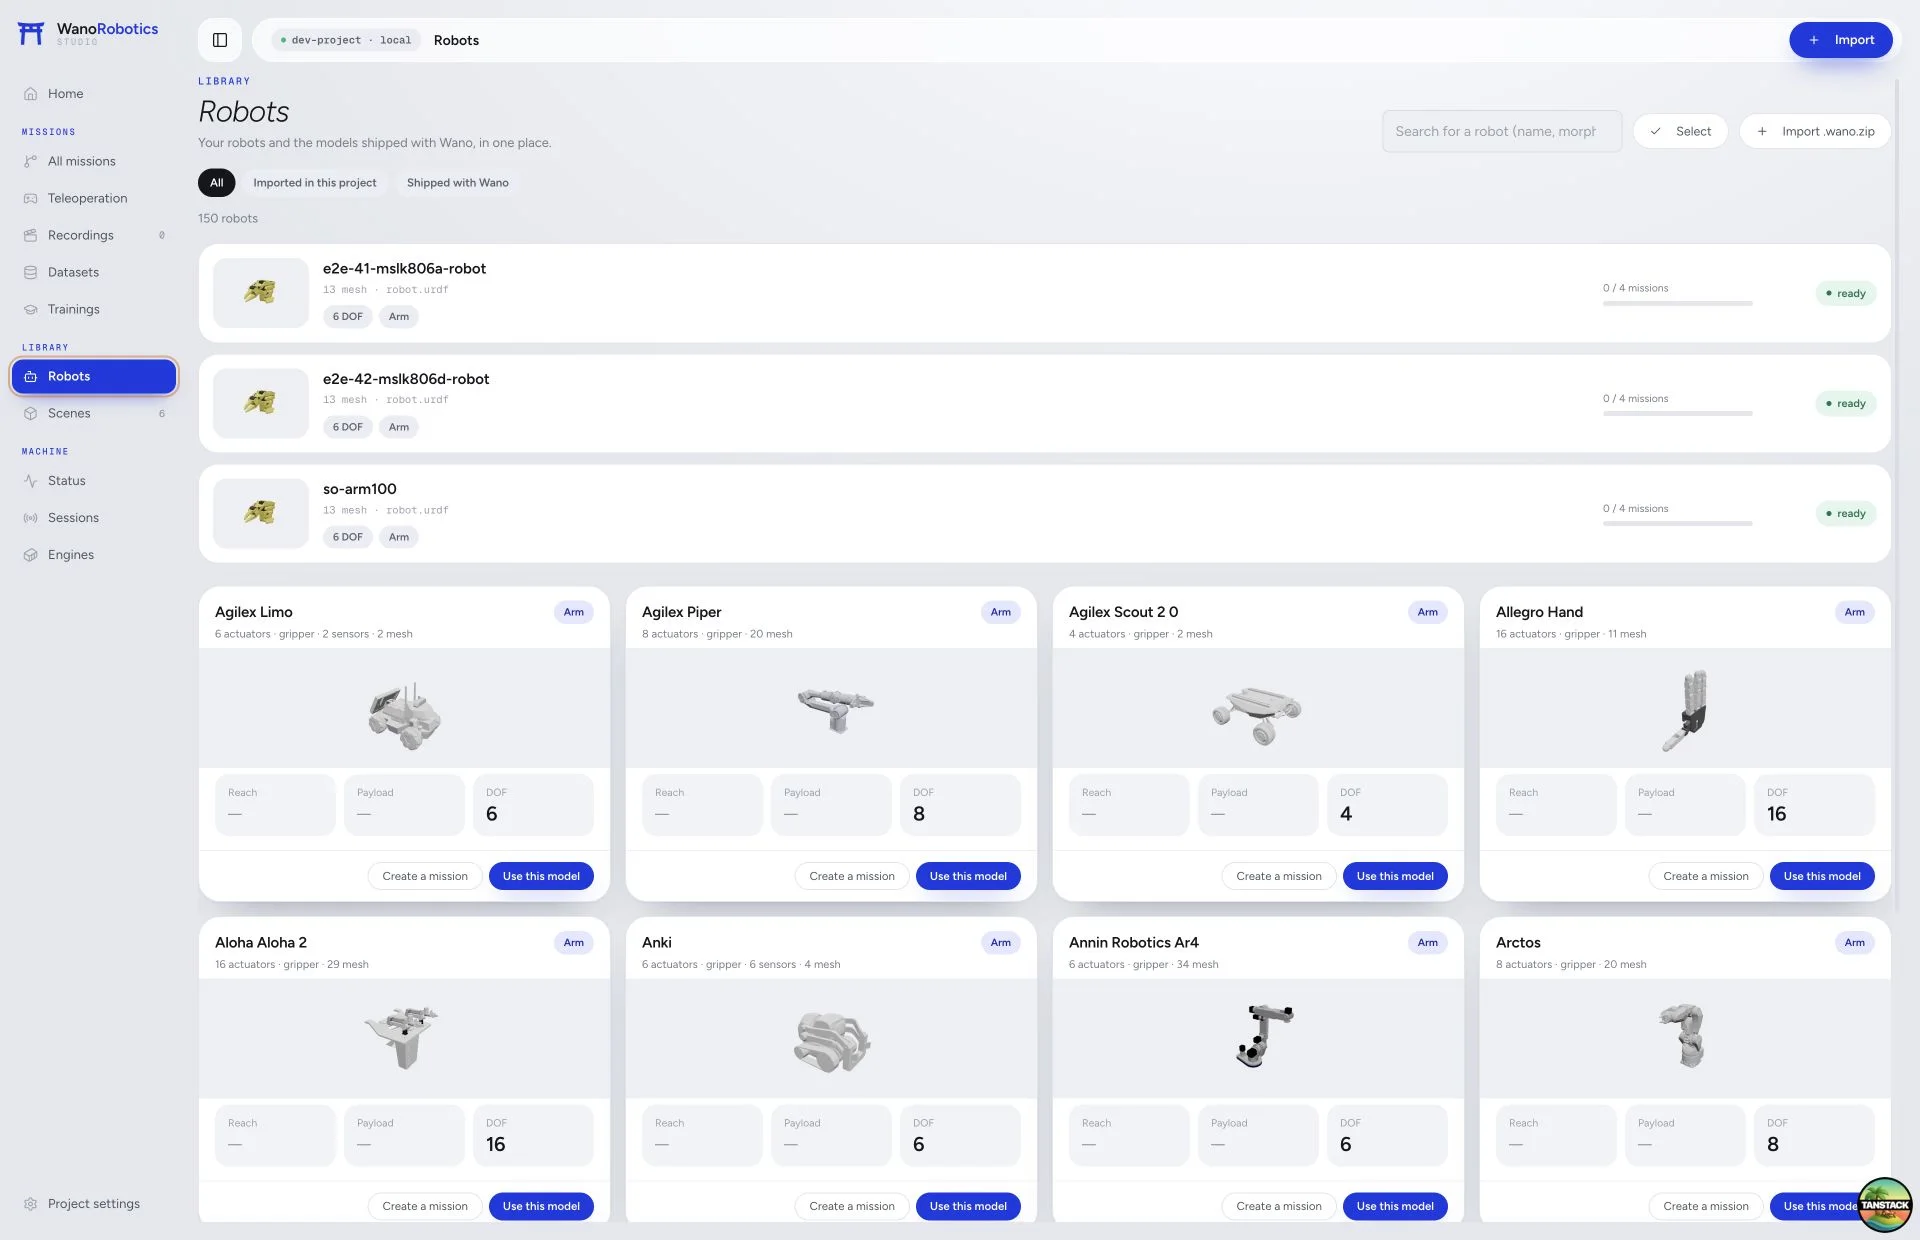
Task: Use this model for Annin Robotics Ar4
Action: click(1395, 1206)
